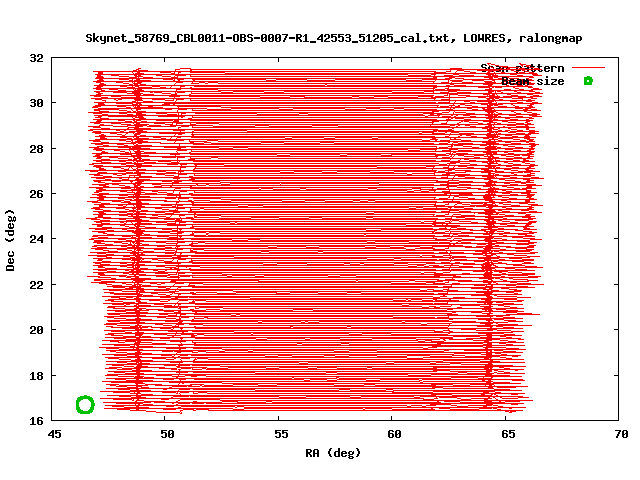Click the y-axis tick label 28
The height and width of the screenshot is (480, 640).
pyautogui.click(x=36, y=149)
